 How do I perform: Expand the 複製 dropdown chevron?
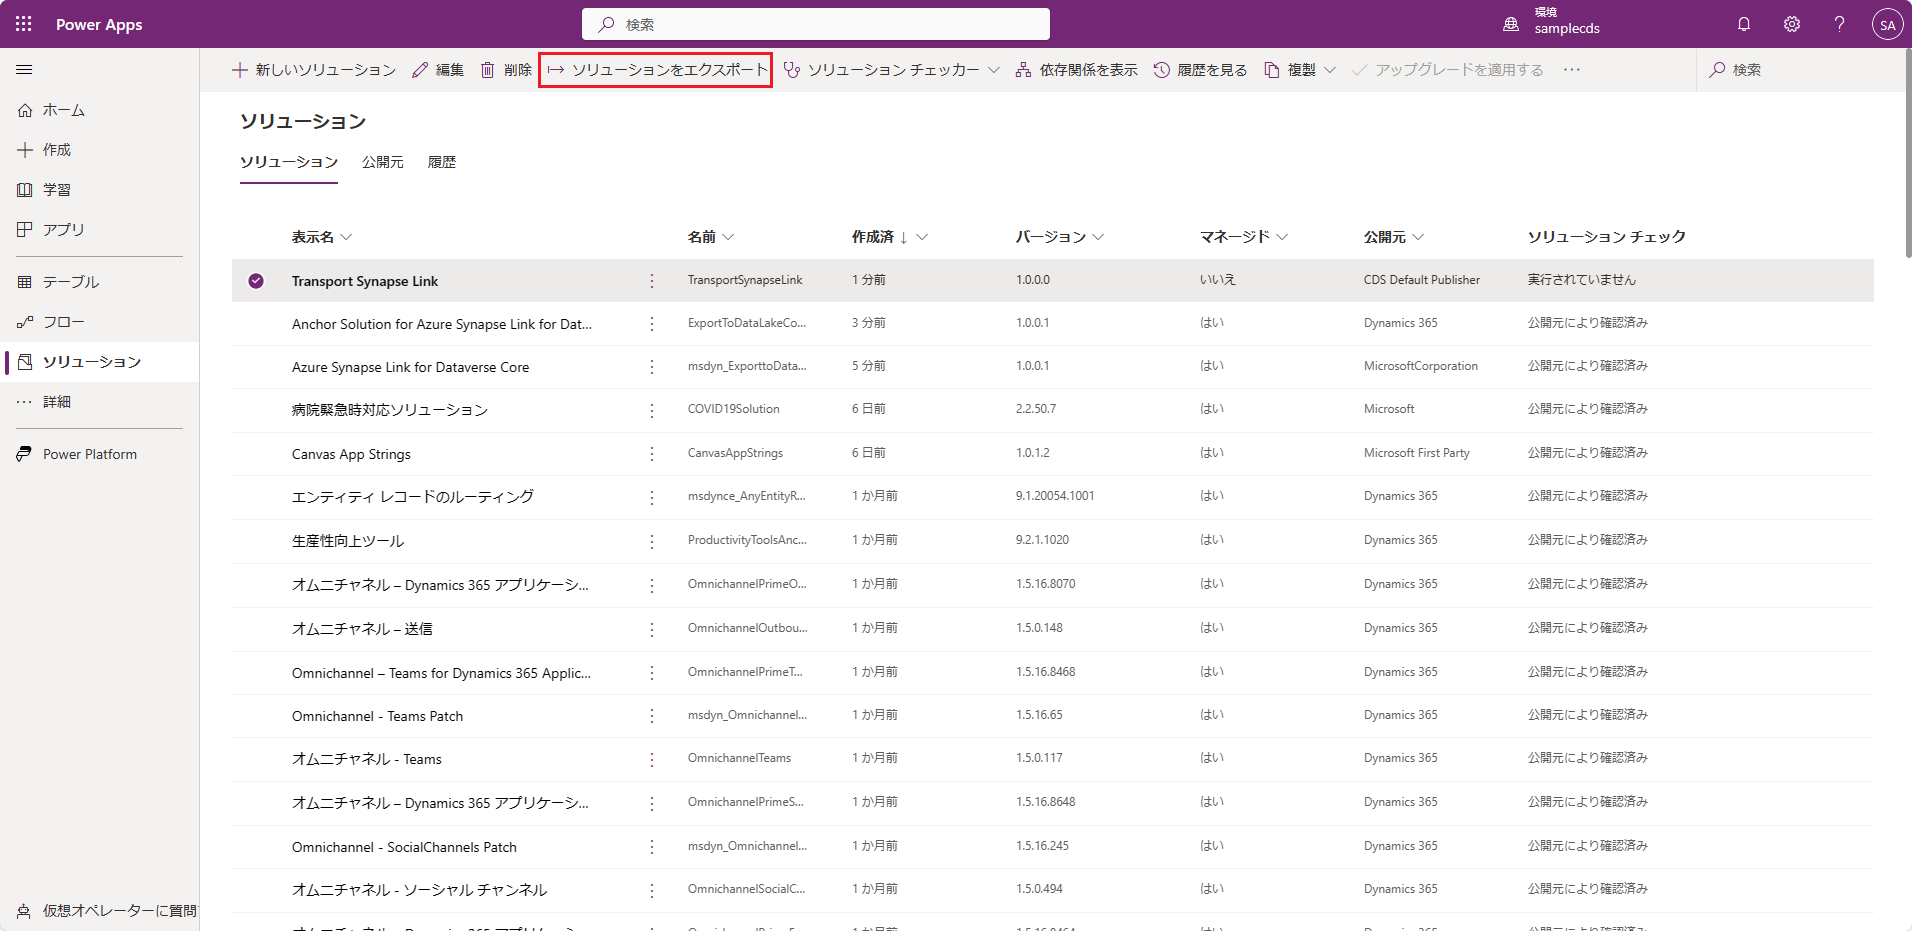(x=1330, y=70)
